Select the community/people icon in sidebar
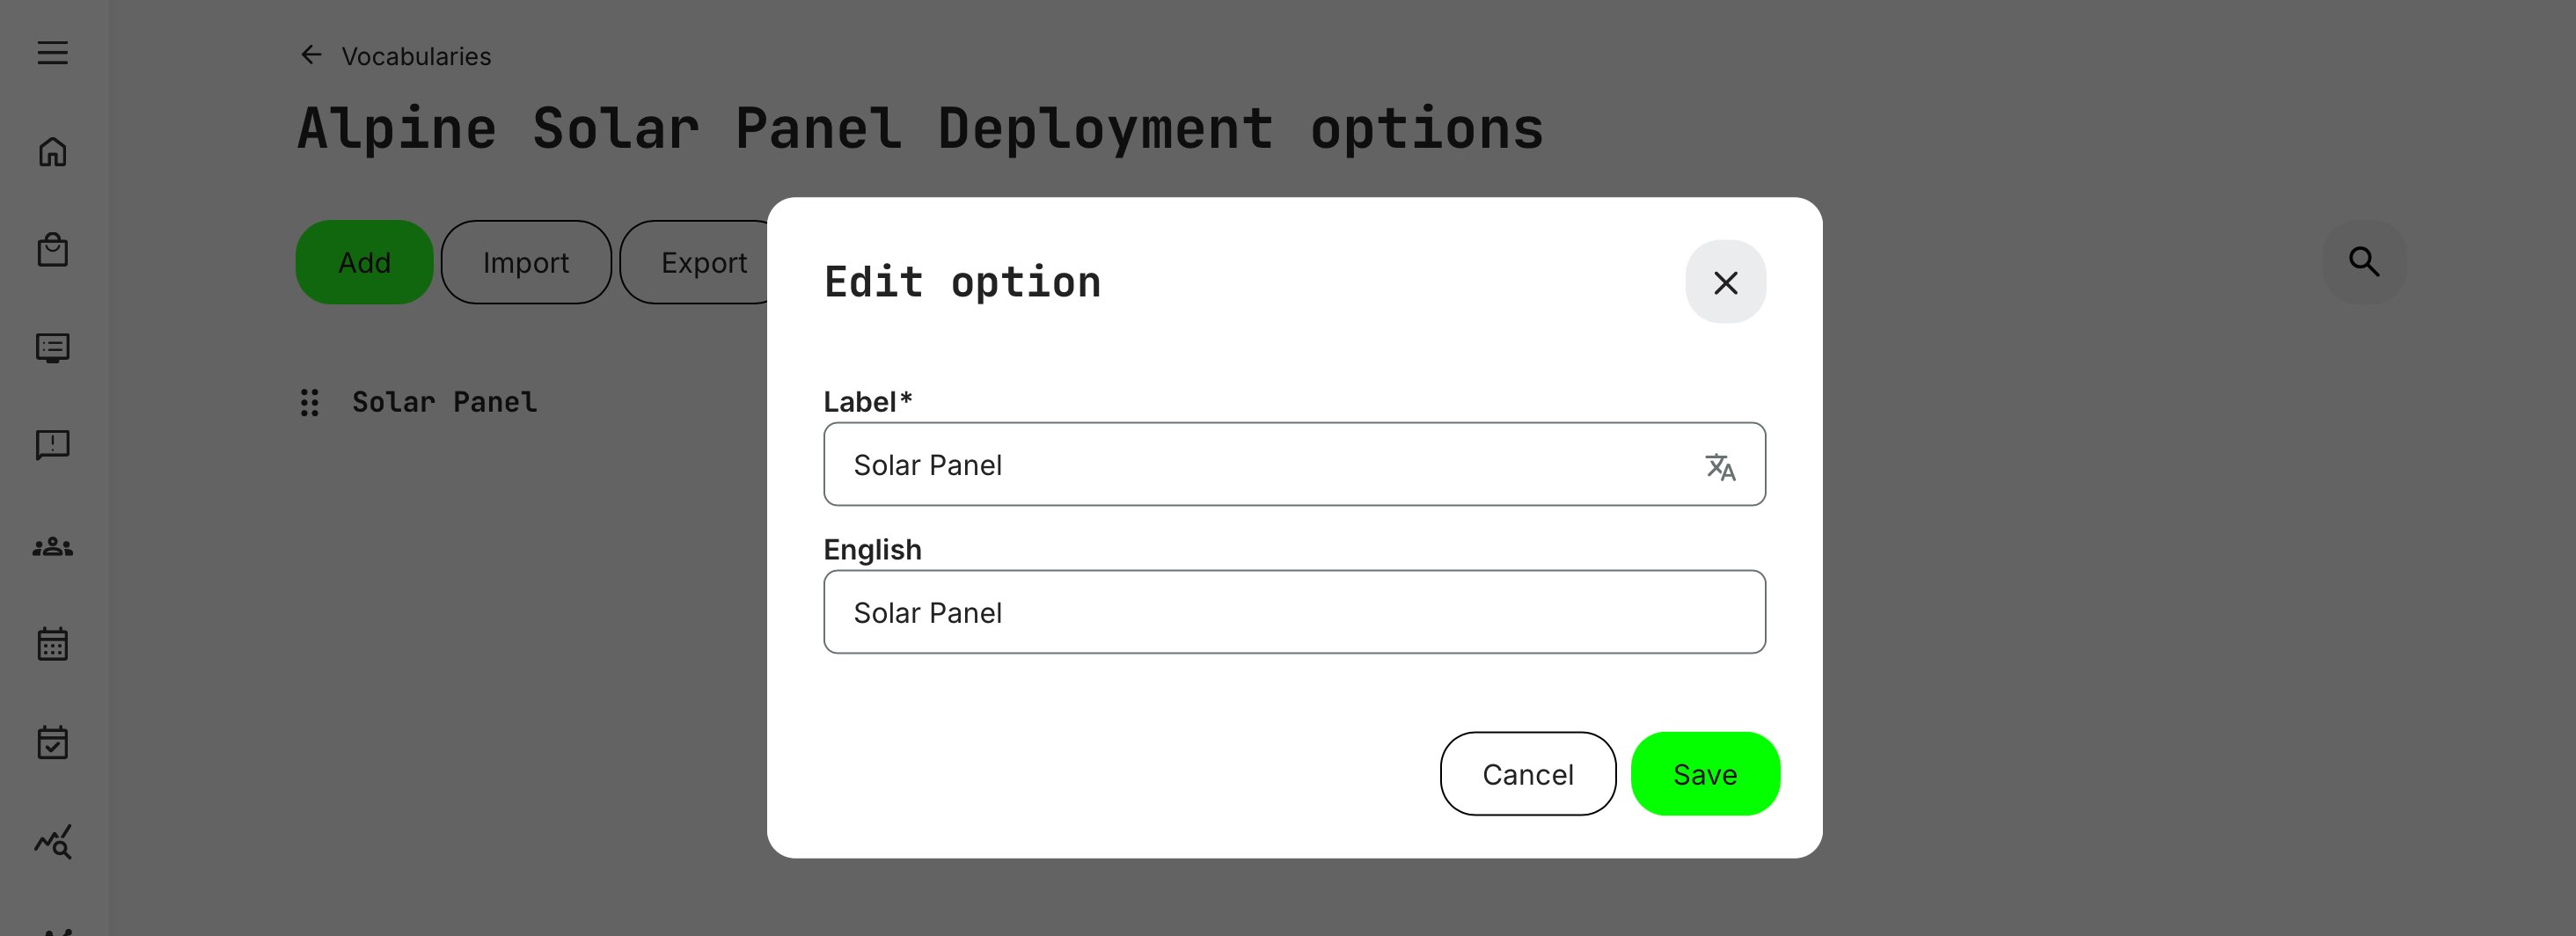 [x=53, y=546]
